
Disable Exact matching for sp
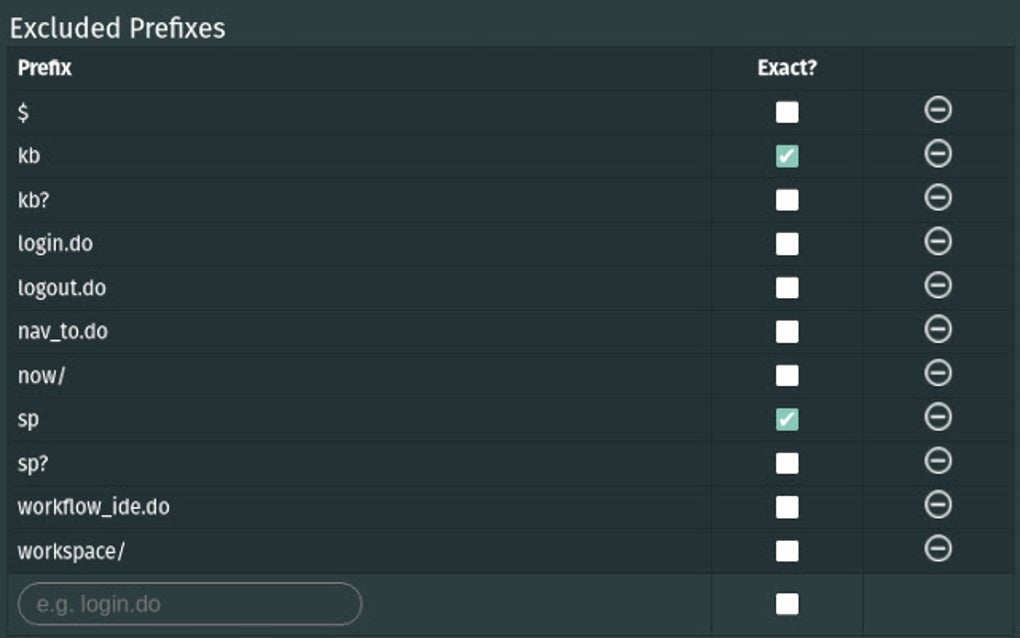pyautogui.click(x=786, y=419)
